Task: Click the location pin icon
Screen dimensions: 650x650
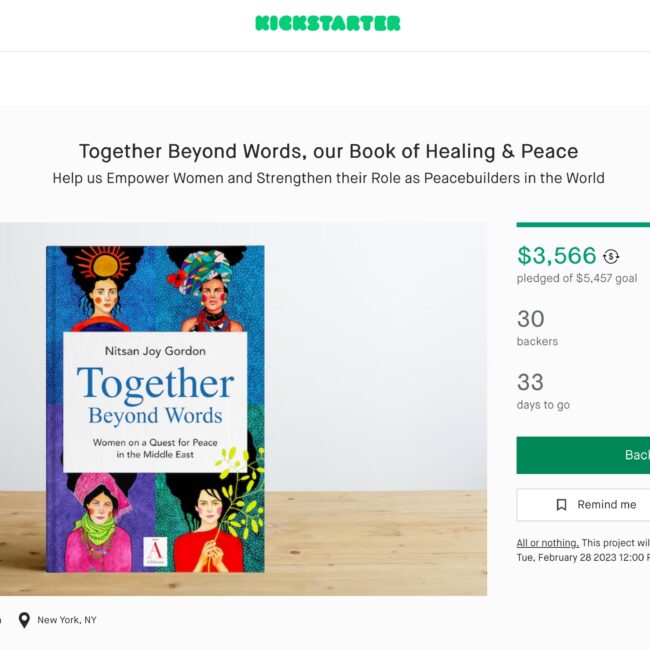Action: [24, 620]
